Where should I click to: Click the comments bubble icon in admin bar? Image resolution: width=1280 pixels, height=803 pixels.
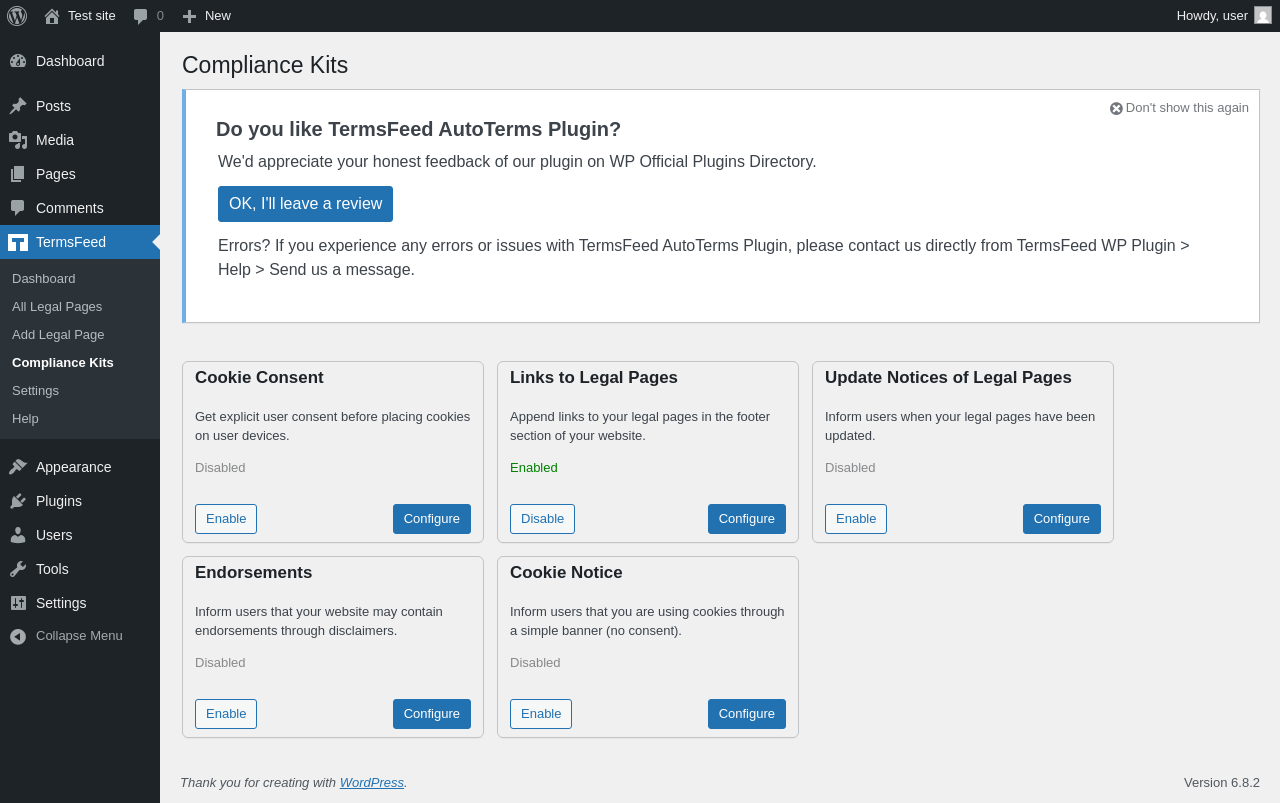coord(141,16)
